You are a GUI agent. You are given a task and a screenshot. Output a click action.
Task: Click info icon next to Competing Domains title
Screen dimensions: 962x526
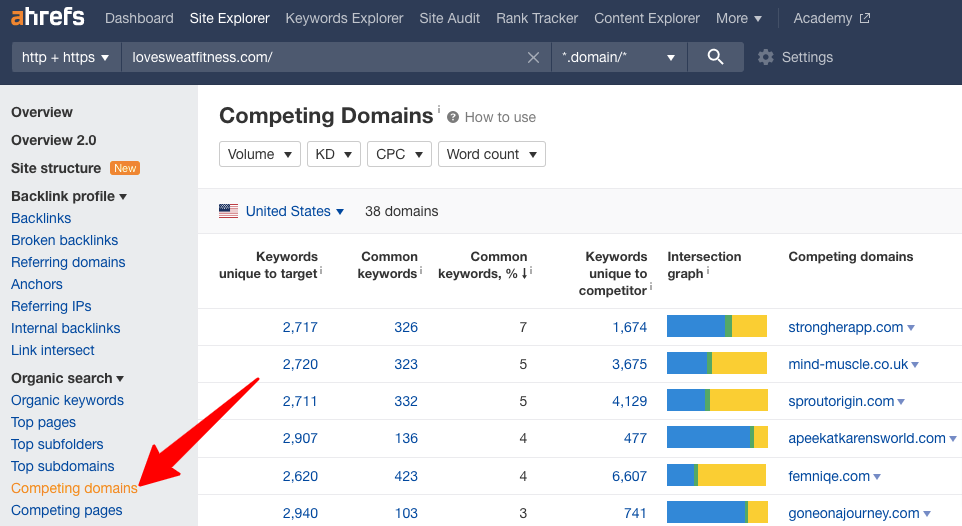click(439, 109)
